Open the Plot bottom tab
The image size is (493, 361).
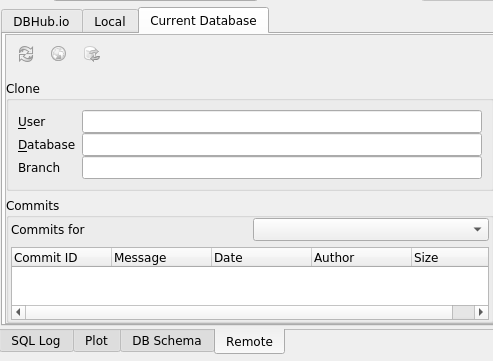(96, 341)
